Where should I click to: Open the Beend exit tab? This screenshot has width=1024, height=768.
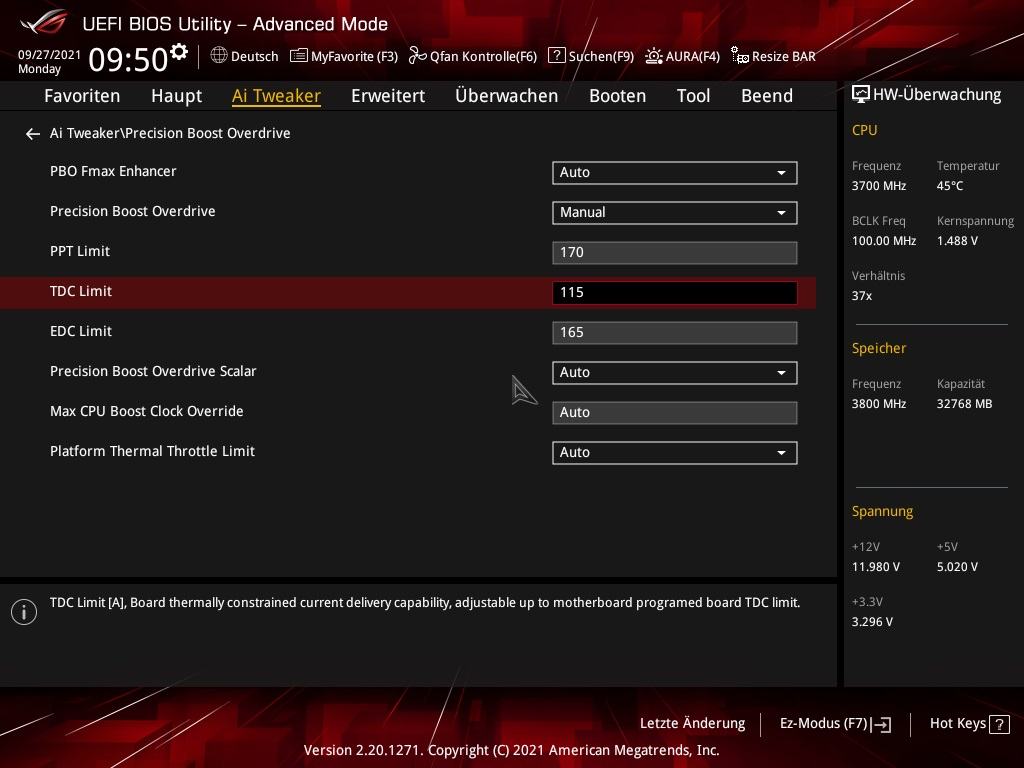(x=767, y=96)
